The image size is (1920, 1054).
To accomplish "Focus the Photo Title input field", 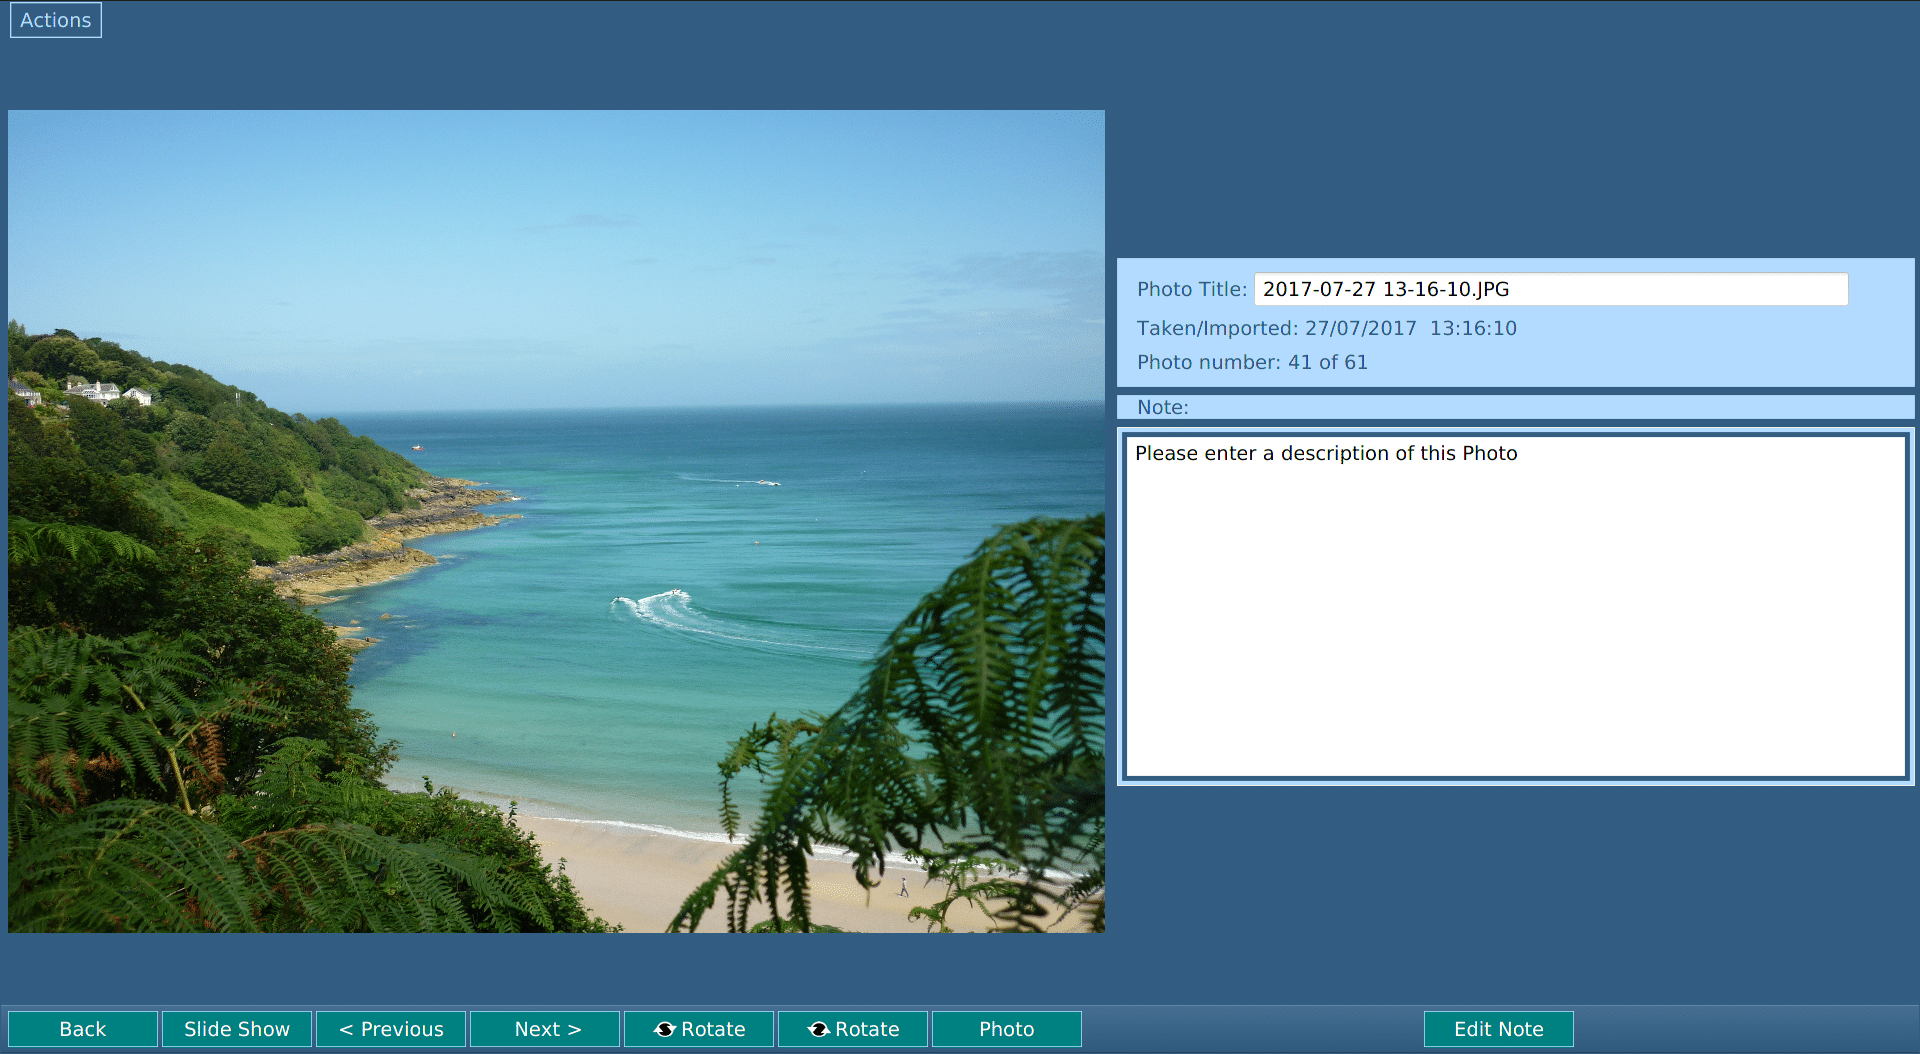I will pos(1551,289).
